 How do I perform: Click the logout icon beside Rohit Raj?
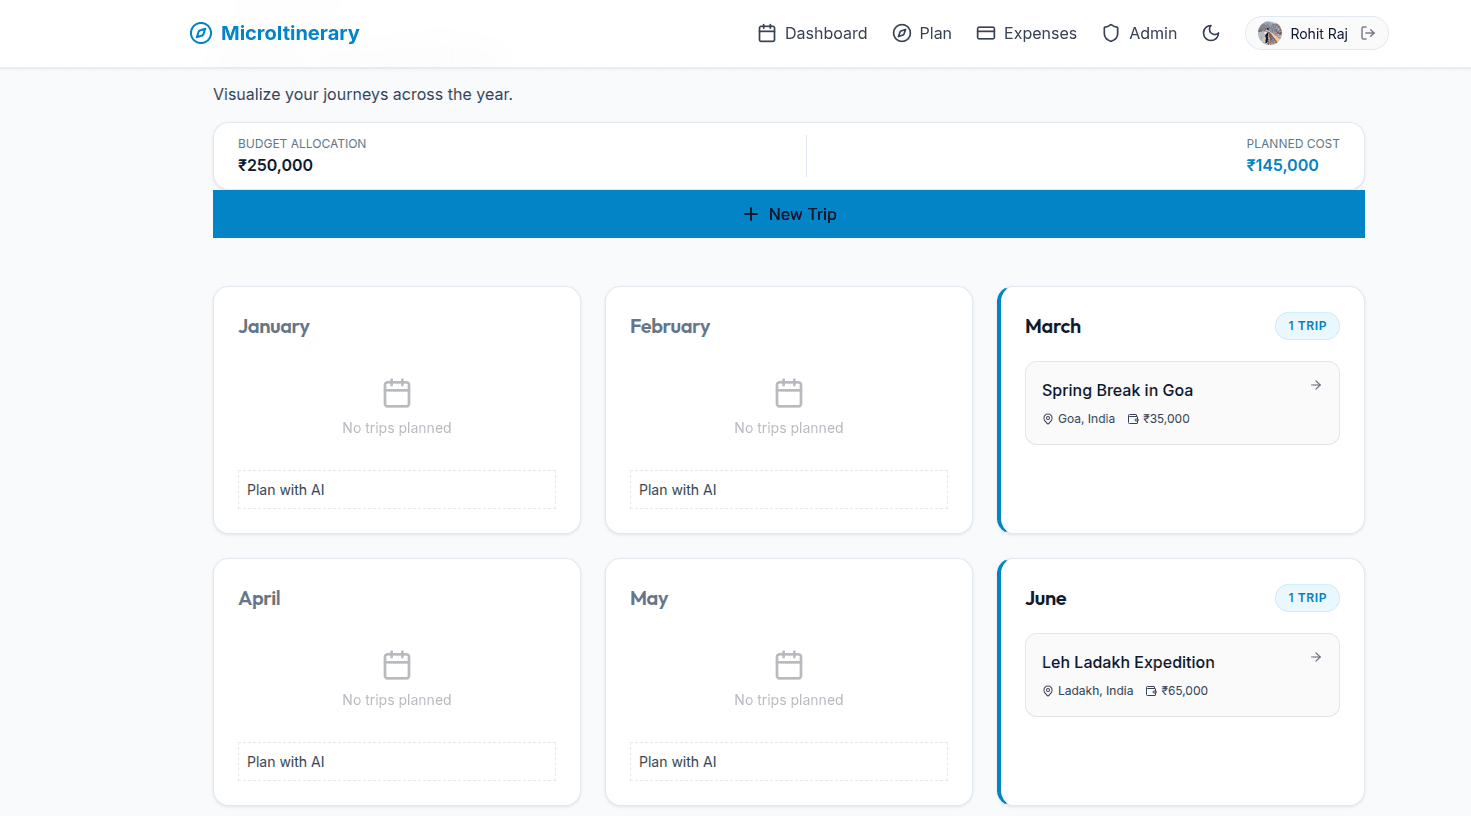(x=1369, y=32)
